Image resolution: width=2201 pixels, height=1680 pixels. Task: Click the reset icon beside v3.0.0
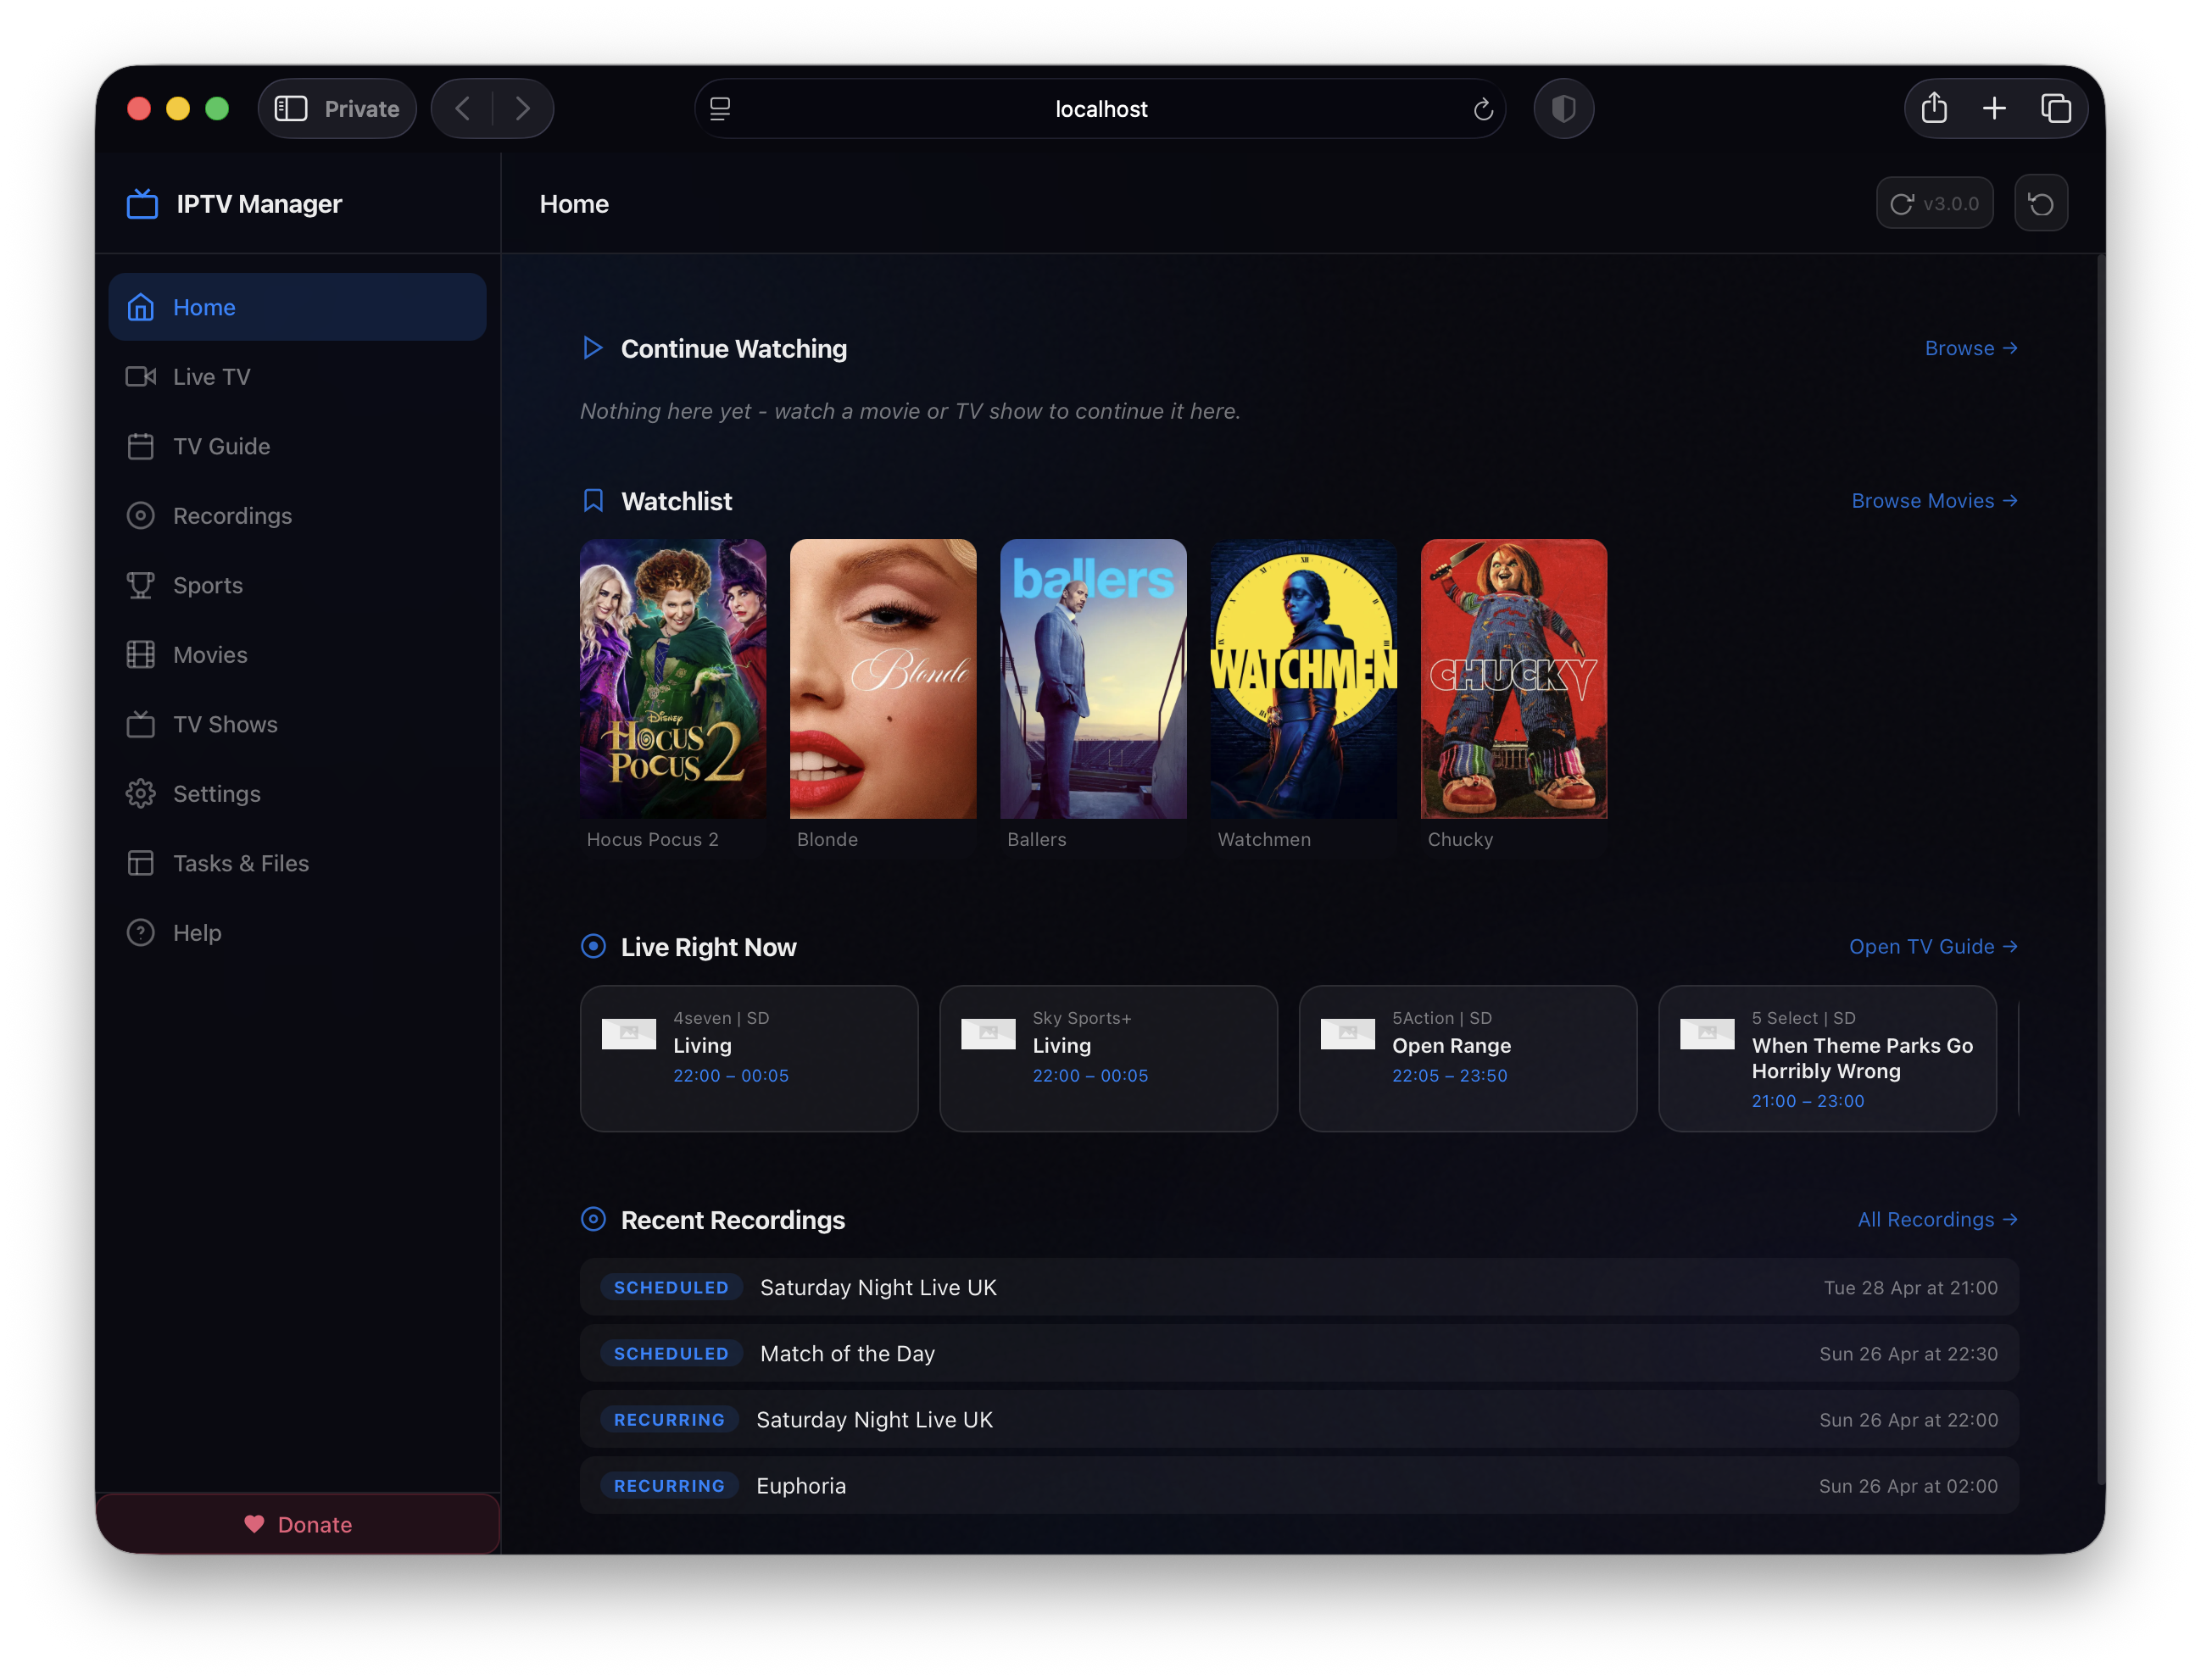tap(2040, 204)
